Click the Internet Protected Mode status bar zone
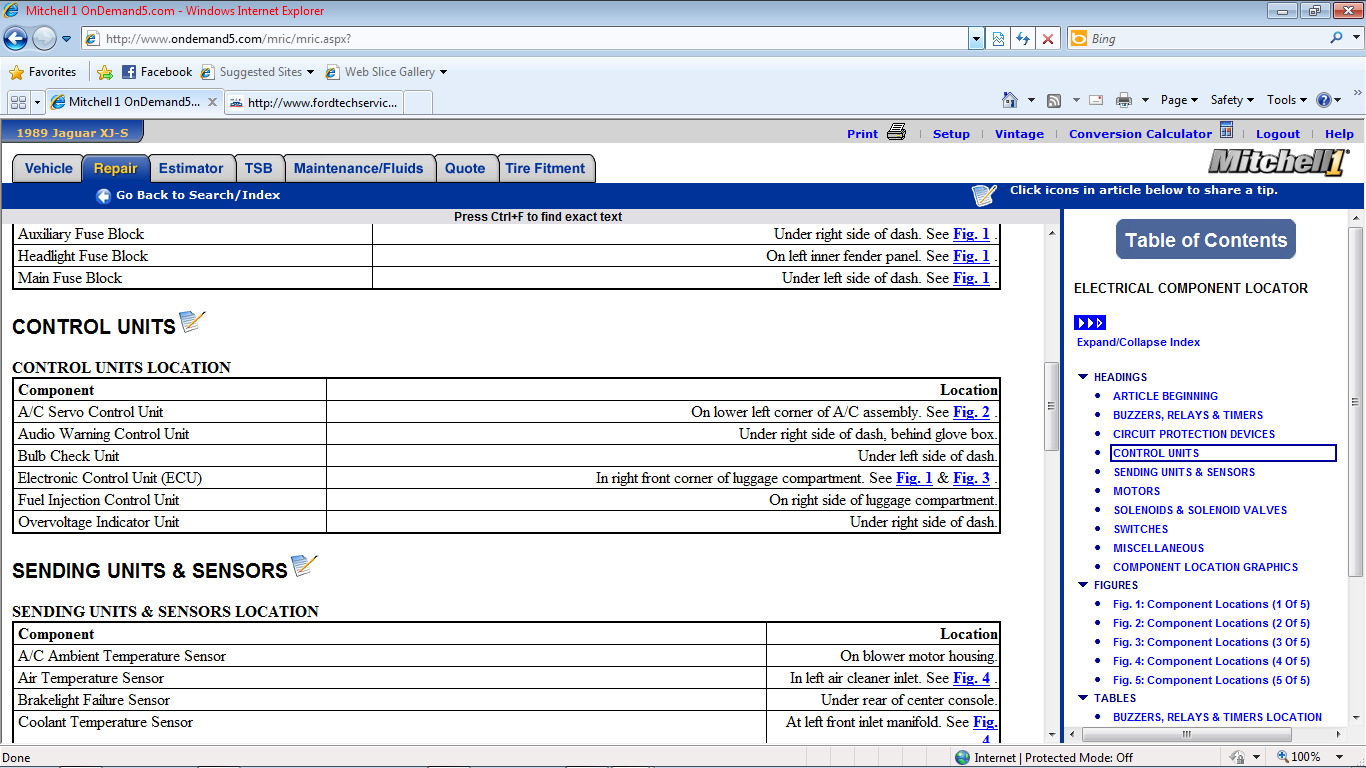This screenshot has height=768, width=1366. click(1043, 758)
